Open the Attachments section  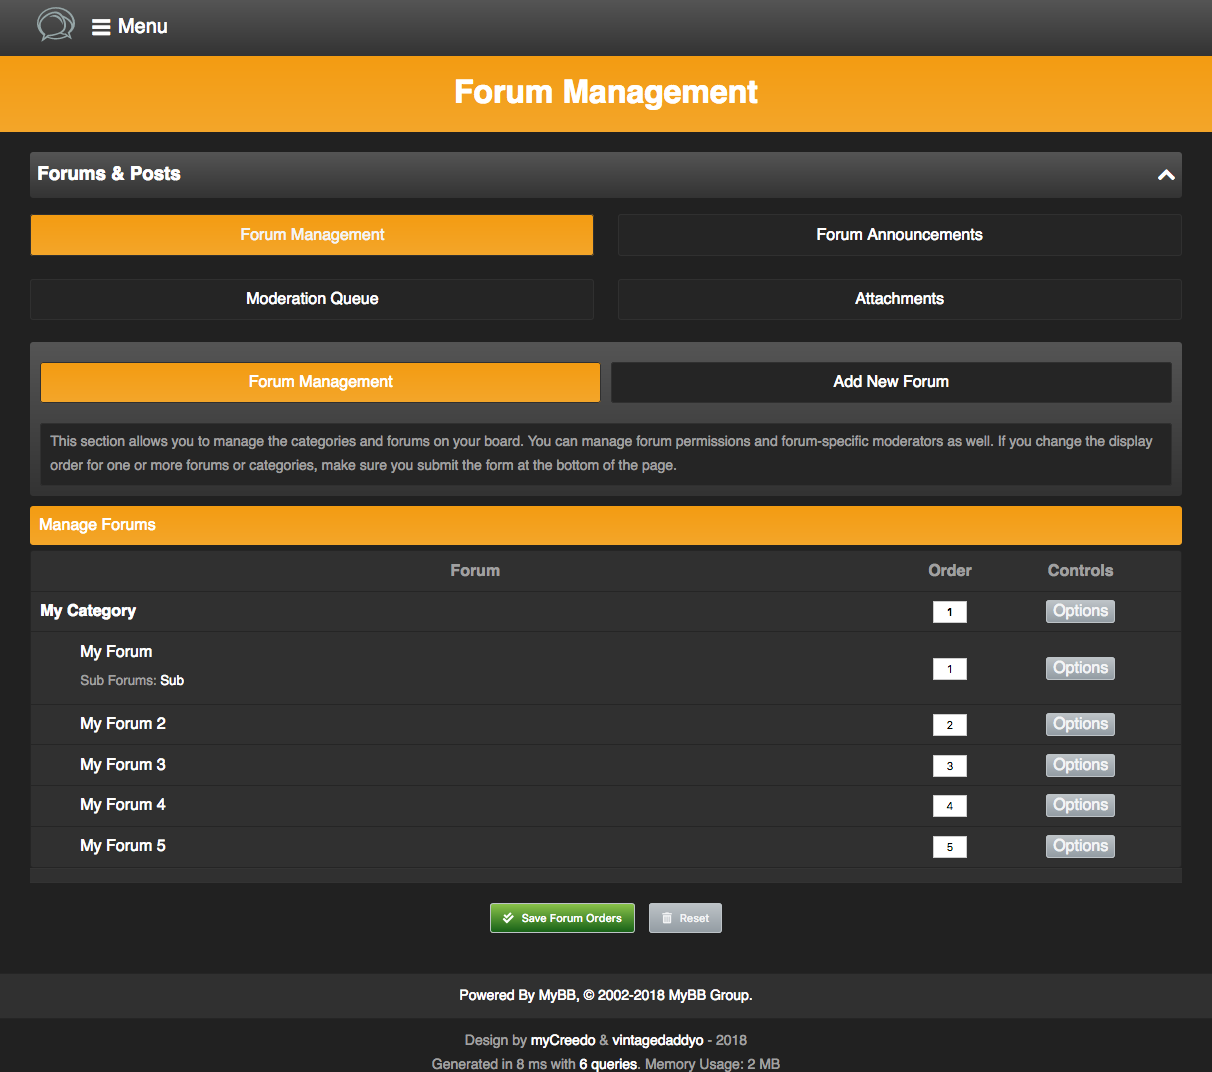899,299
